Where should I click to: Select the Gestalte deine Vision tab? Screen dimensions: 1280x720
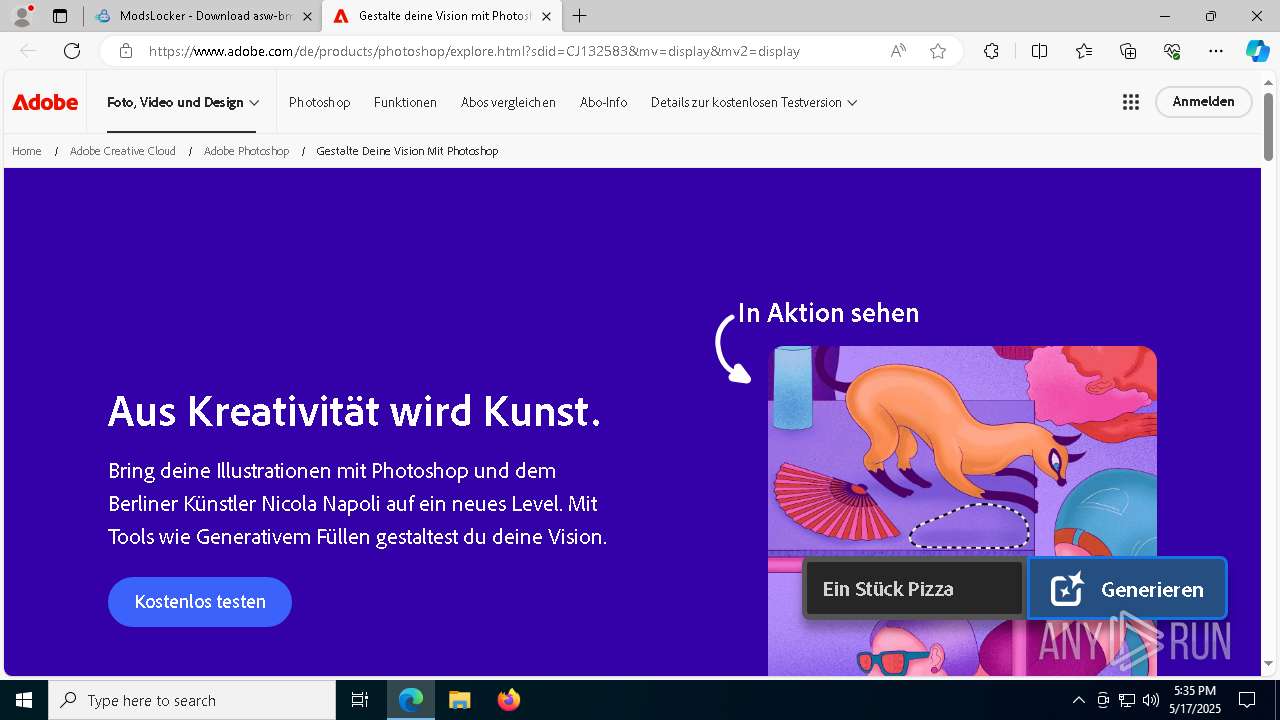pos(441,16)
